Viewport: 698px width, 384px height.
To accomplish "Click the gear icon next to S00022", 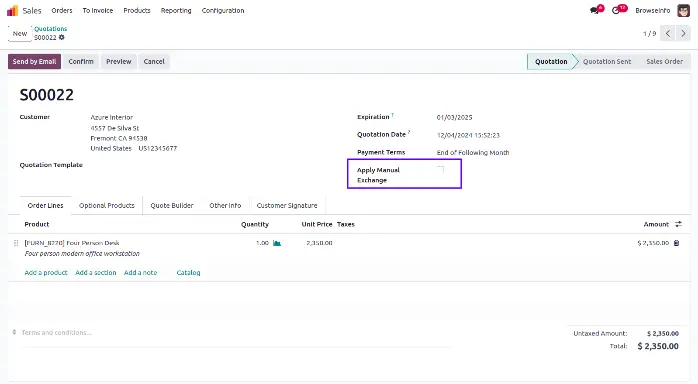I will point(61,37).
